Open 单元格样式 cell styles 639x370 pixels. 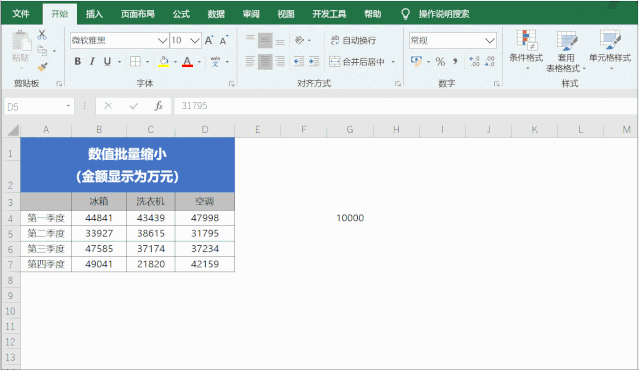(610, 50)
